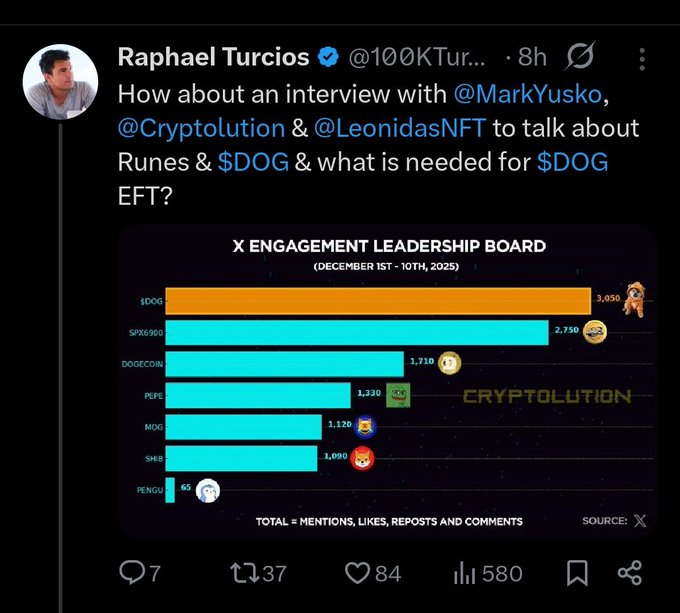Open Raphael Turcios profile picture
The width and height of the screenshot is (680, 613).
(60, 81)
